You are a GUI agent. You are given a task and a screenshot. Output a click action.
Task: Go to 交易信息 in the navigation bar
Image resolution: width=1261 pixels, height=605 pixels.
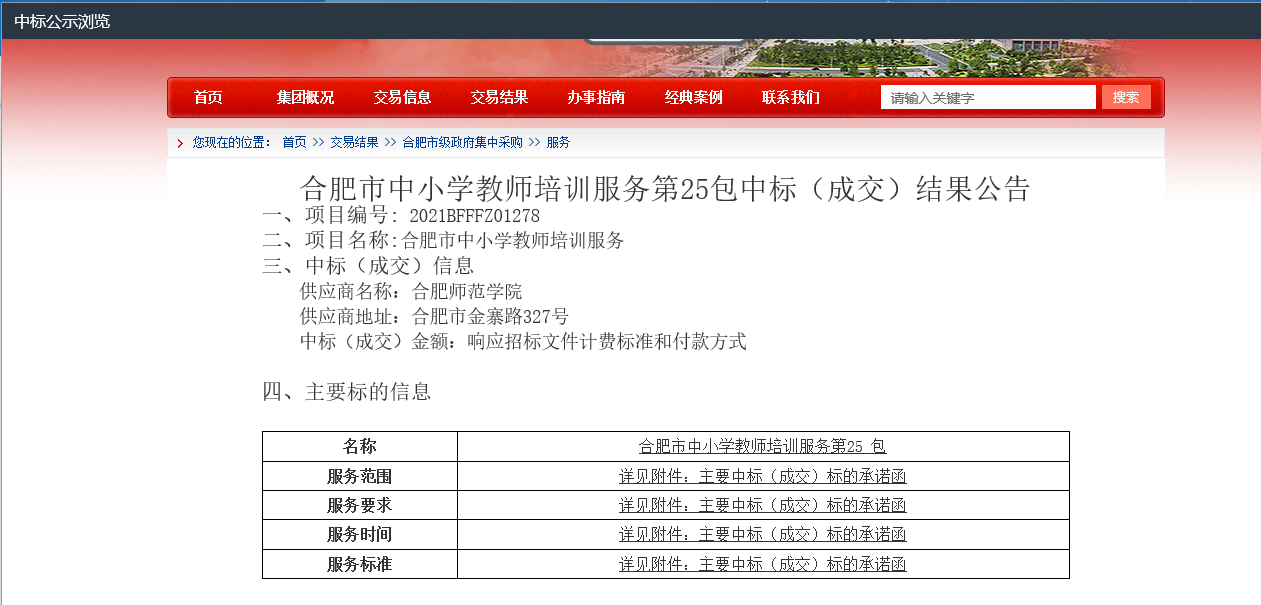[402, 98]
